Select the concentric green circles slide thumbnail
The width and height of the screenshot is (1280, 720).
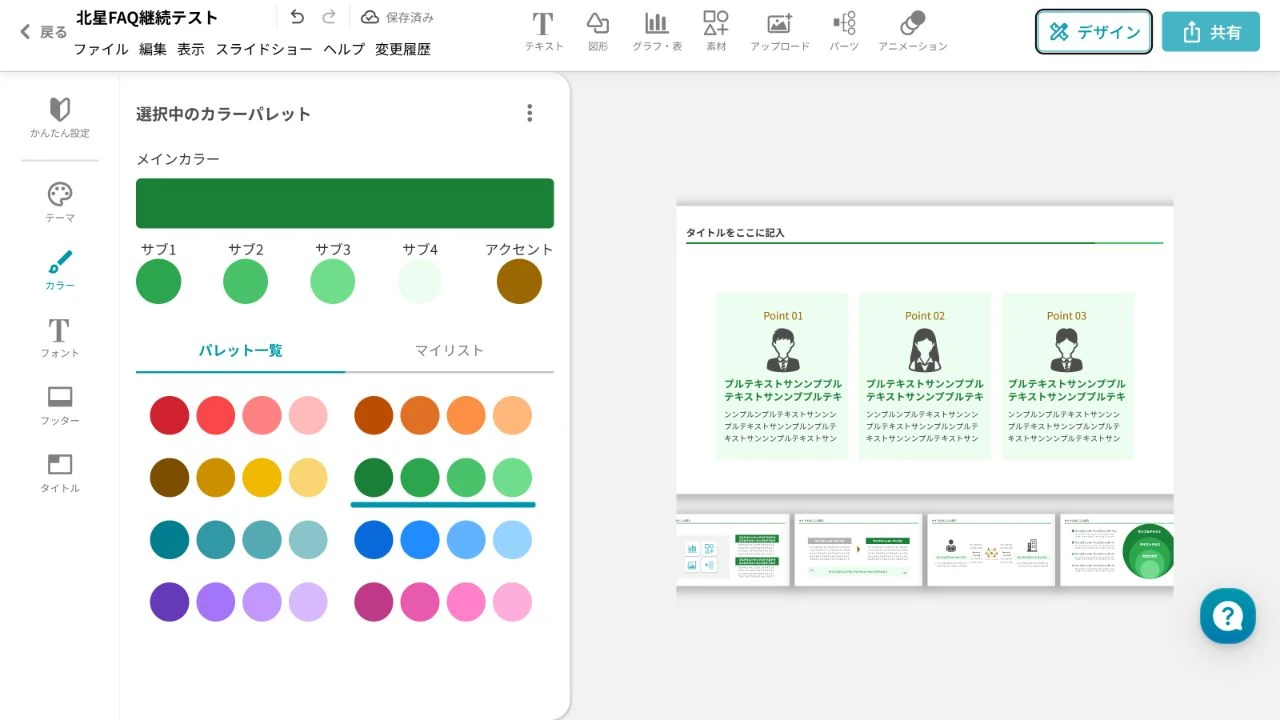[1117, 550]
